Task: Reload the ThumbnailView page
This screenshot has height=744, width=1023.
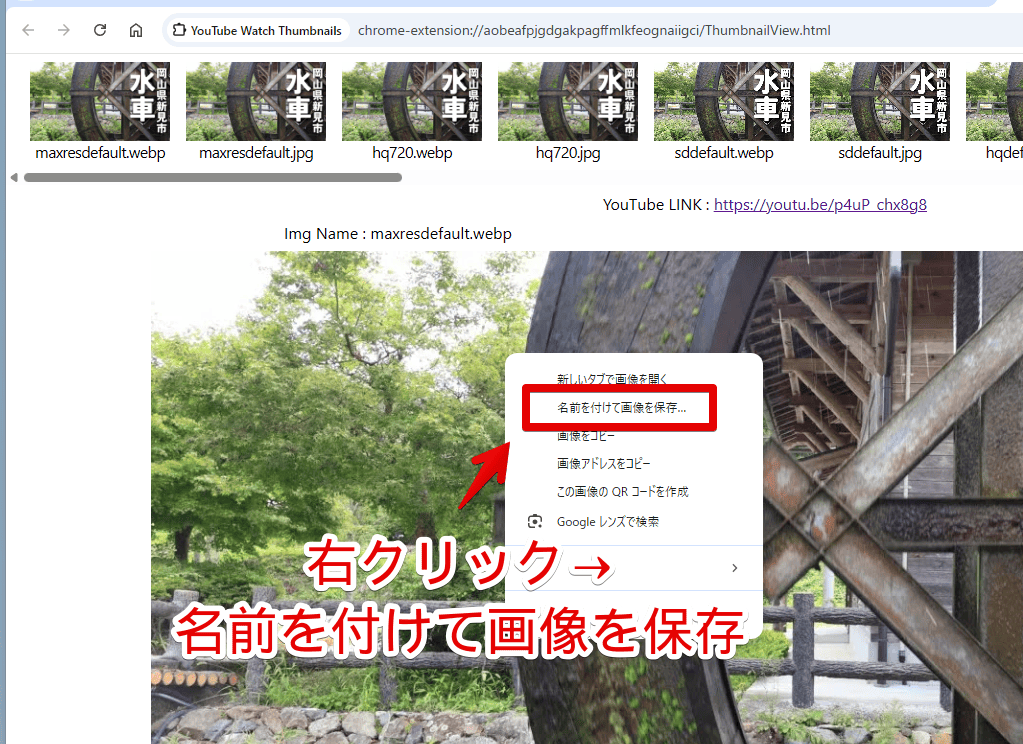Action: tap(99, 30)
